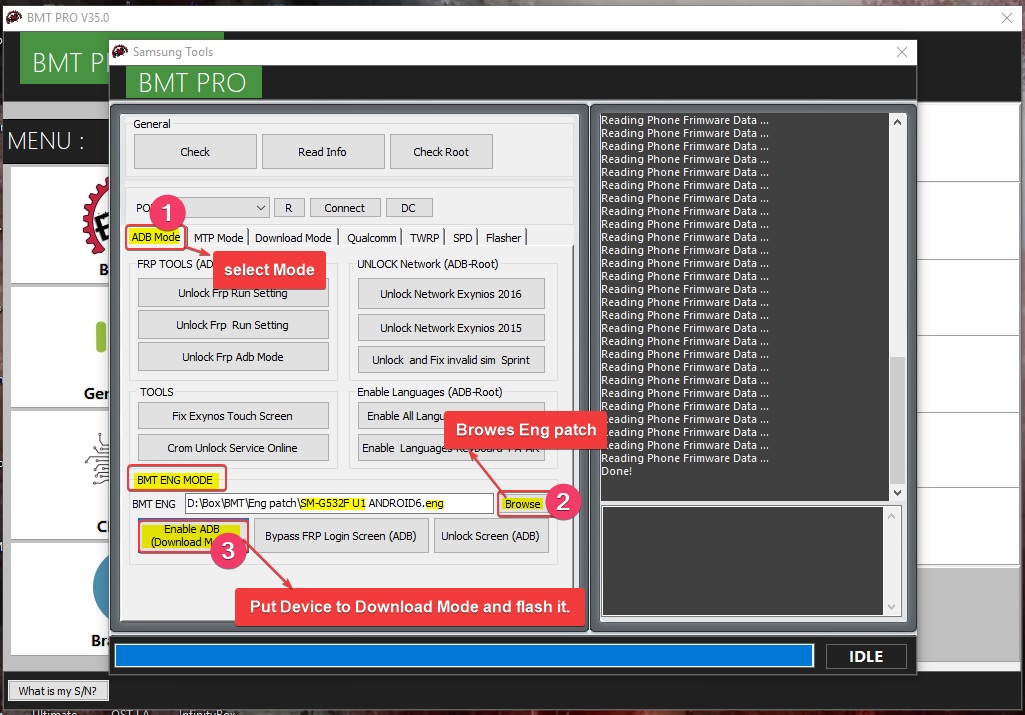This screenshot has height=715, width=1025.
Task: Click Enable ADB (Download Mode) button
Action: coord(192,535)
